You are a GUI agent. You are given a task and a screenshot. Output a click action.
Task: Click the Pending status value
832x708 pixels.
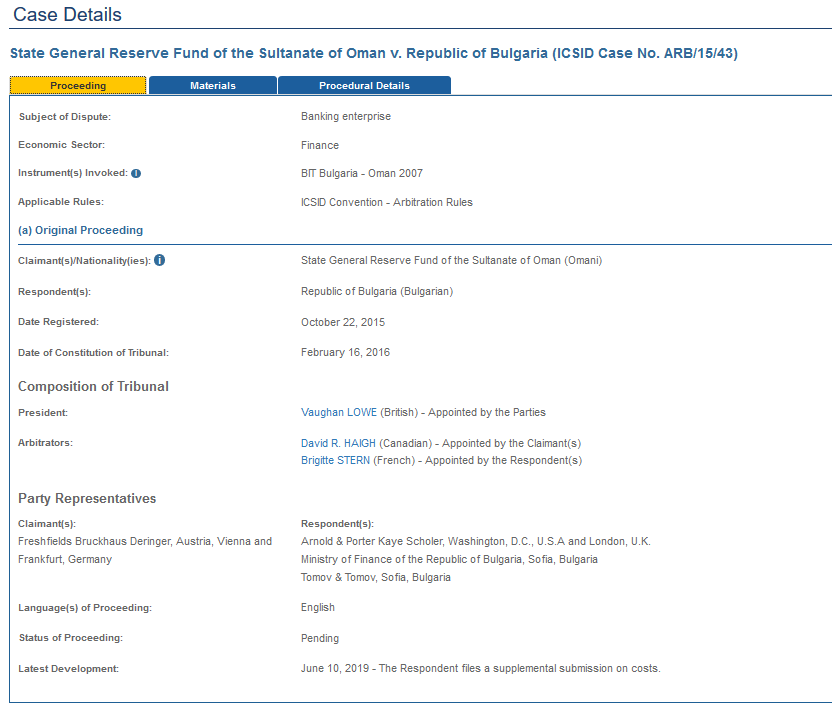(x=319, y=638)
